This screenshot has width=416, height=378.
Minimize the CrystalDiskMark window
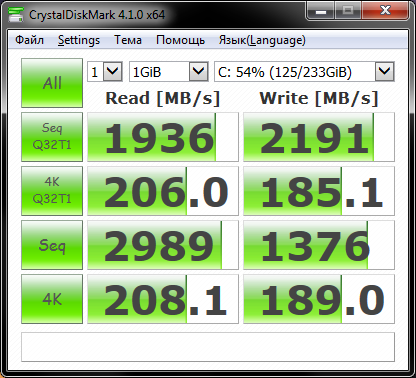tap(321, 11)
